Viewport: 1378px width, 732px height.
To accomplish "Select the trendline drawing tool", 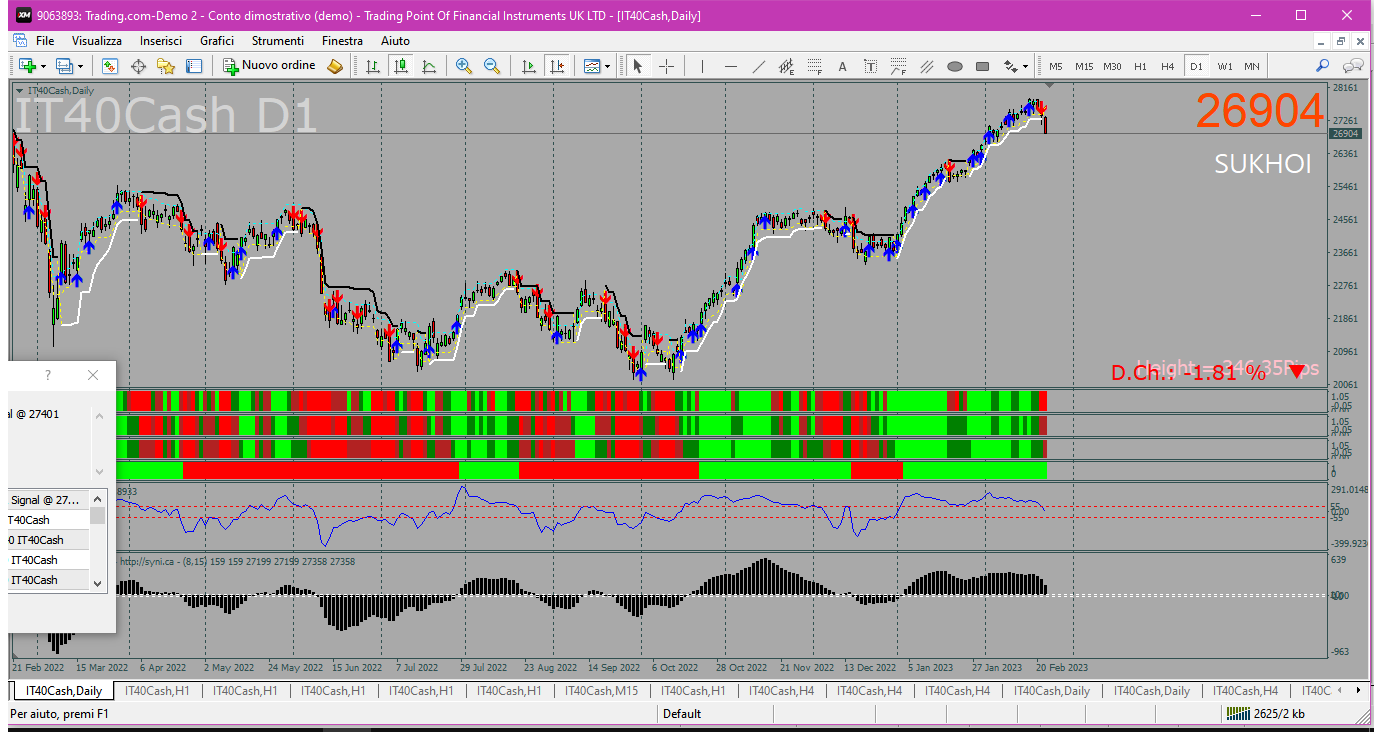I will 759,66.
